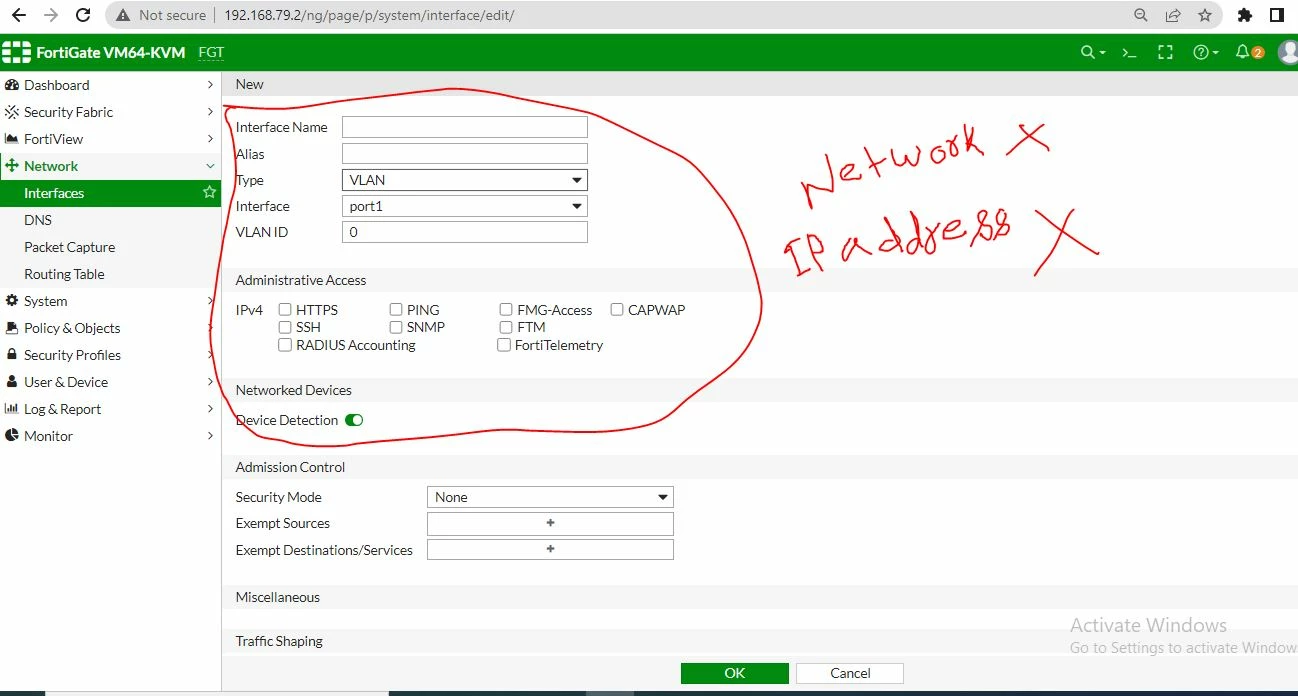Image resolution: width=1298 pixels, height=696 pixels.
Task: Add an Exempt Sources entry
Action: [x=550, y=523]
